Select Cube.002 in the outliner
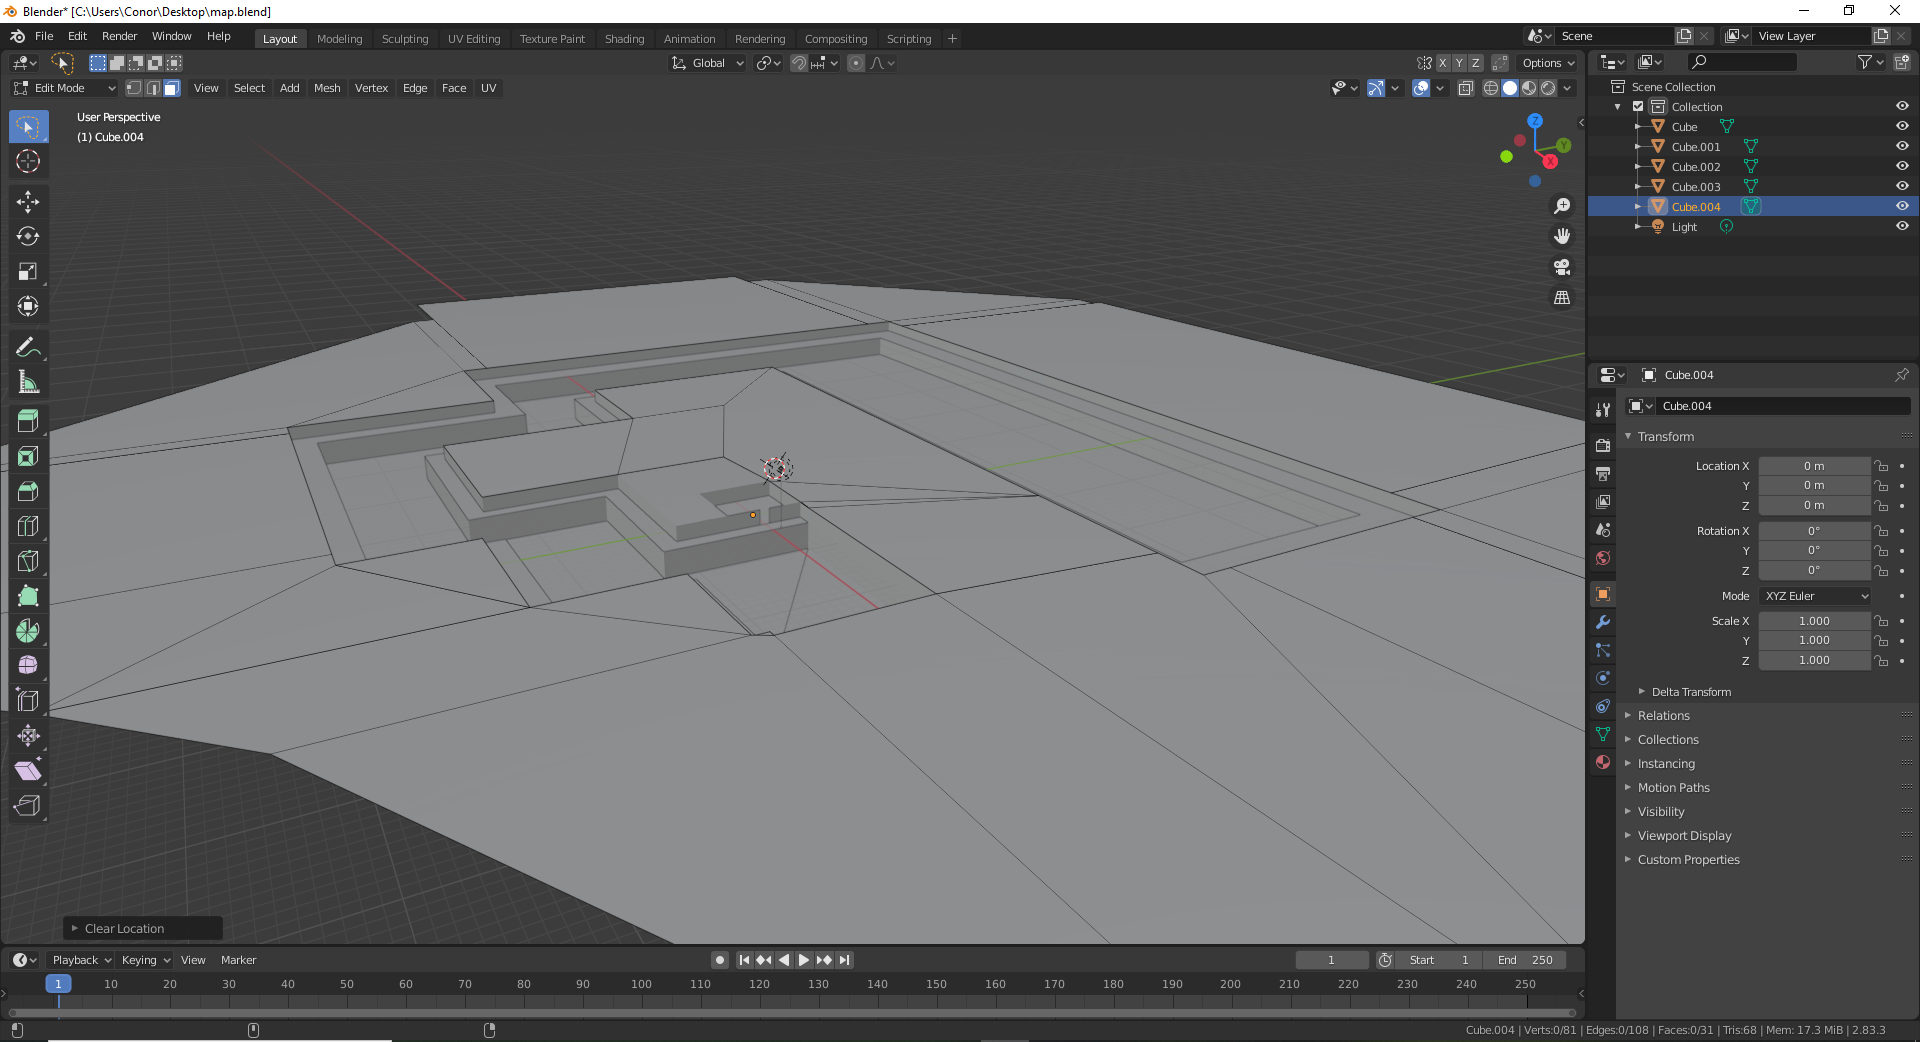1920x1042 pixels. 1696,167
